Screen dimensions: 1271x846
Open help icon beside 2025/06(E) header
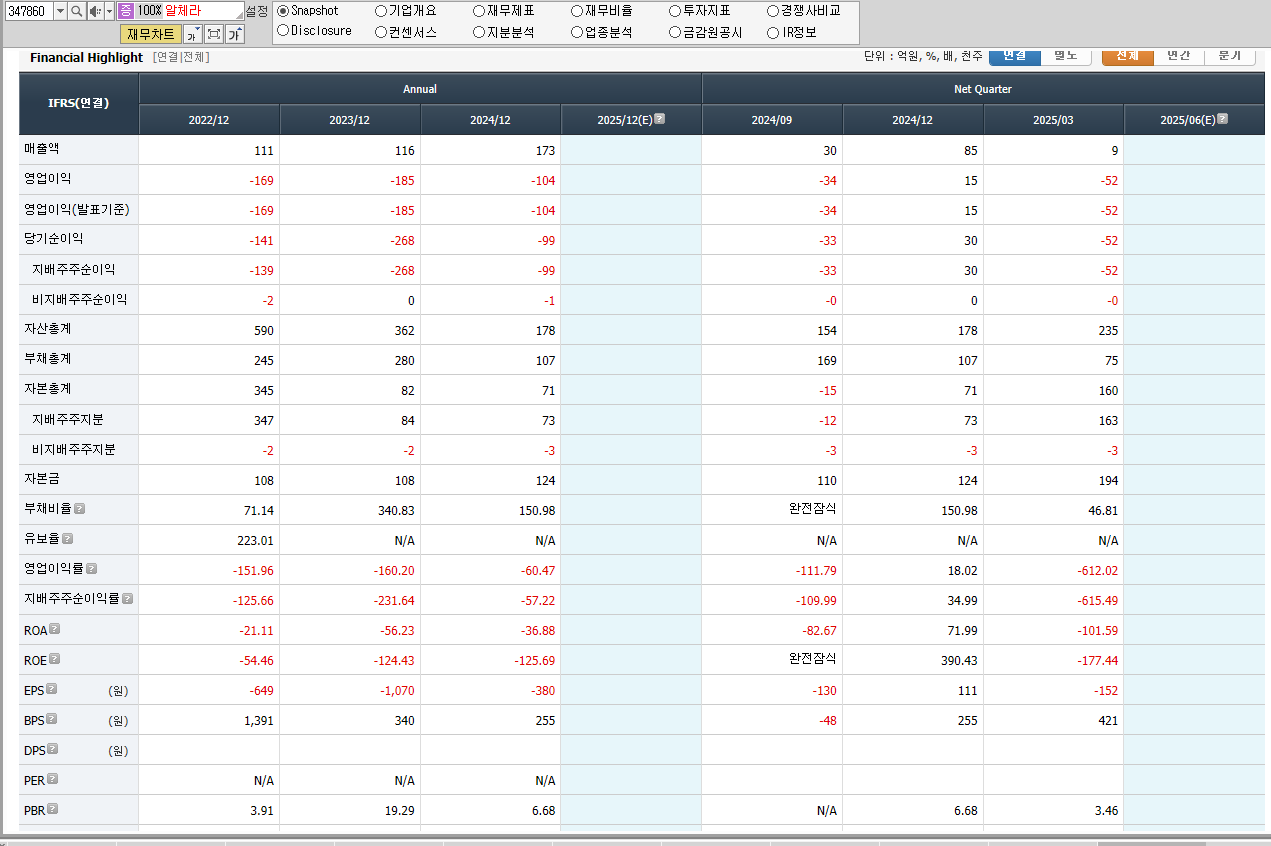coord(1223,118)
